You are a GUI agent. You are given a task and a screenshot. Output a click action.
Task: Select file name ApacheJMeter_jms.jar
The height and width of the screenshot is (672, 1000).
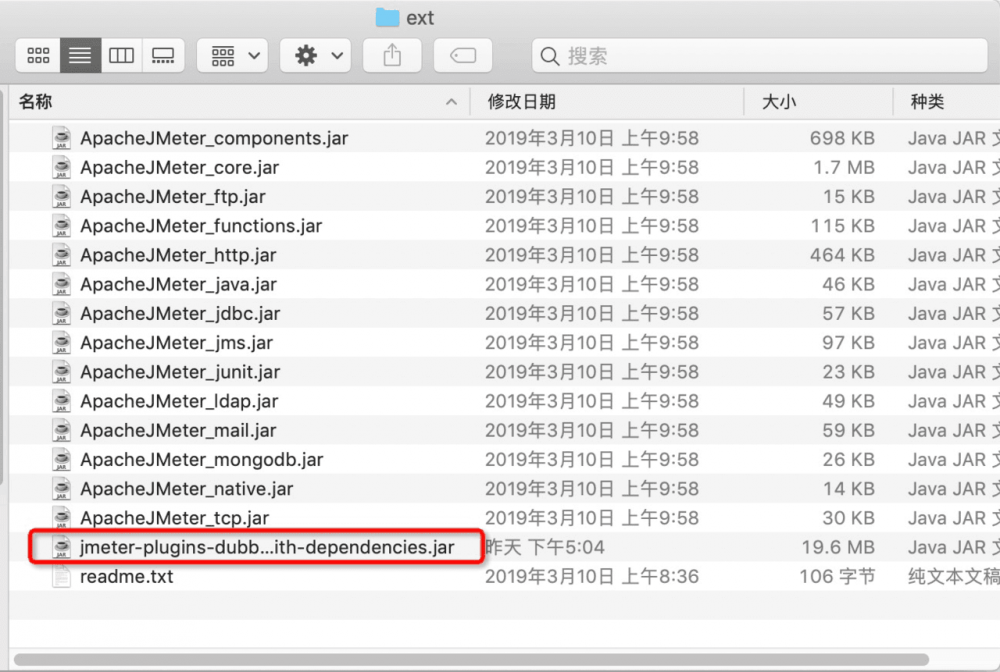tap(177, 342)
